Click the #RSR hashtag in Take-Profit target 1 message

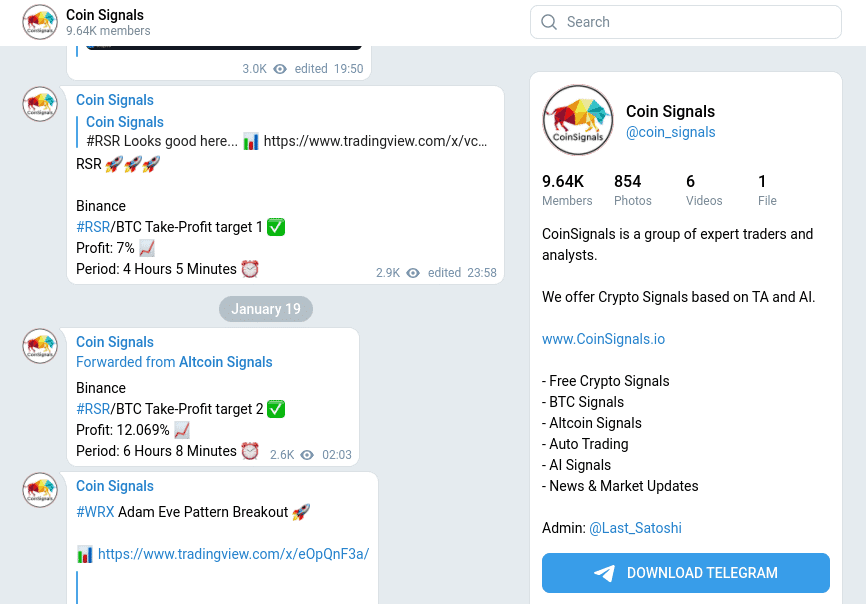tap(91, 227)
